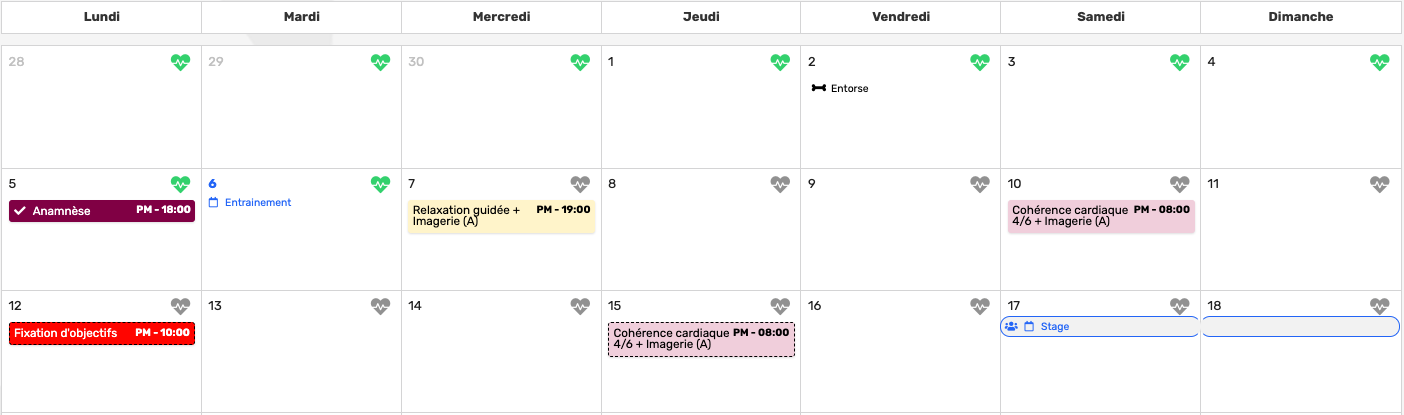Click the green heart icon on day 1
Image resolution: width=1404 pixels, height=415 pixels.
point(780,62)
